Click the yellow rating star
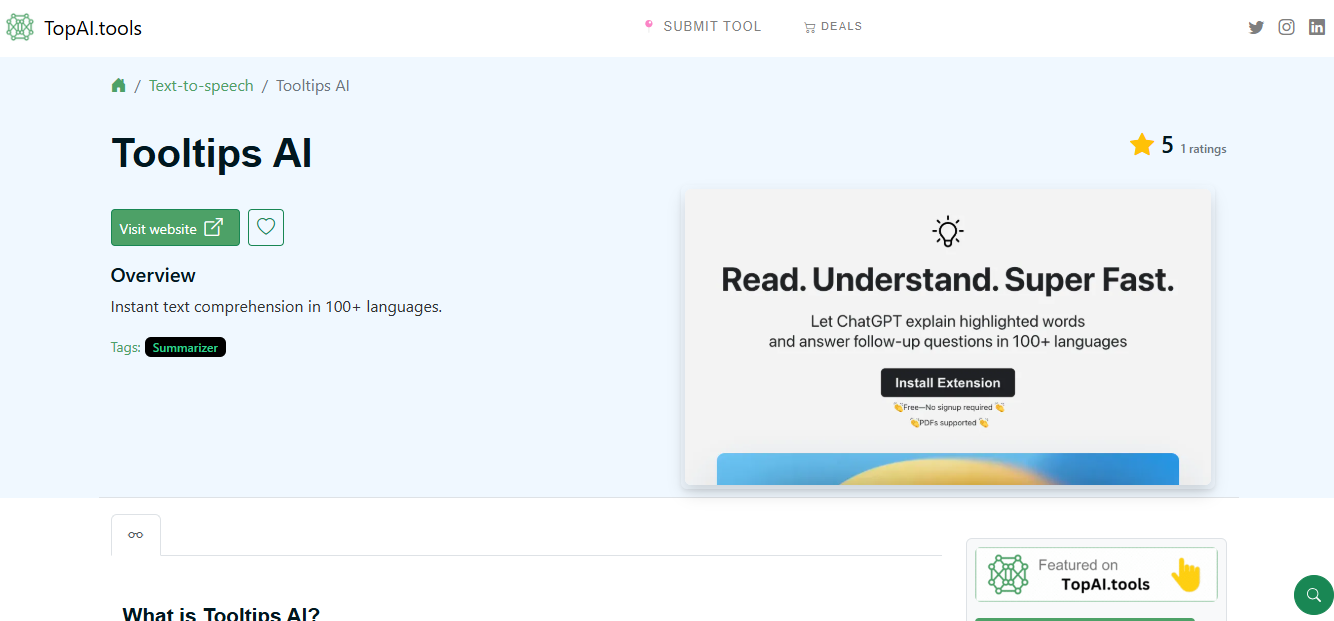 (1142, 146)
